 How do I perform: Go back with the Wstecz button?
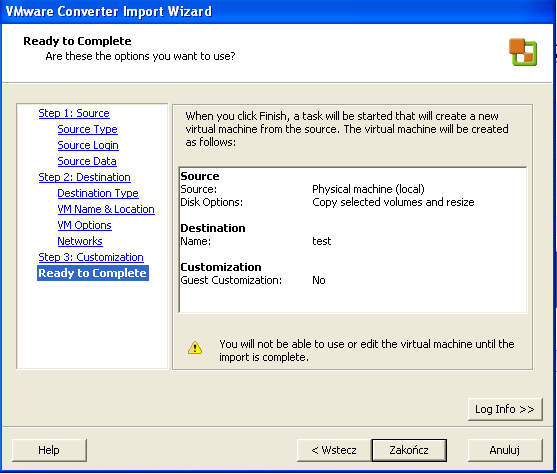pos(334,450)
